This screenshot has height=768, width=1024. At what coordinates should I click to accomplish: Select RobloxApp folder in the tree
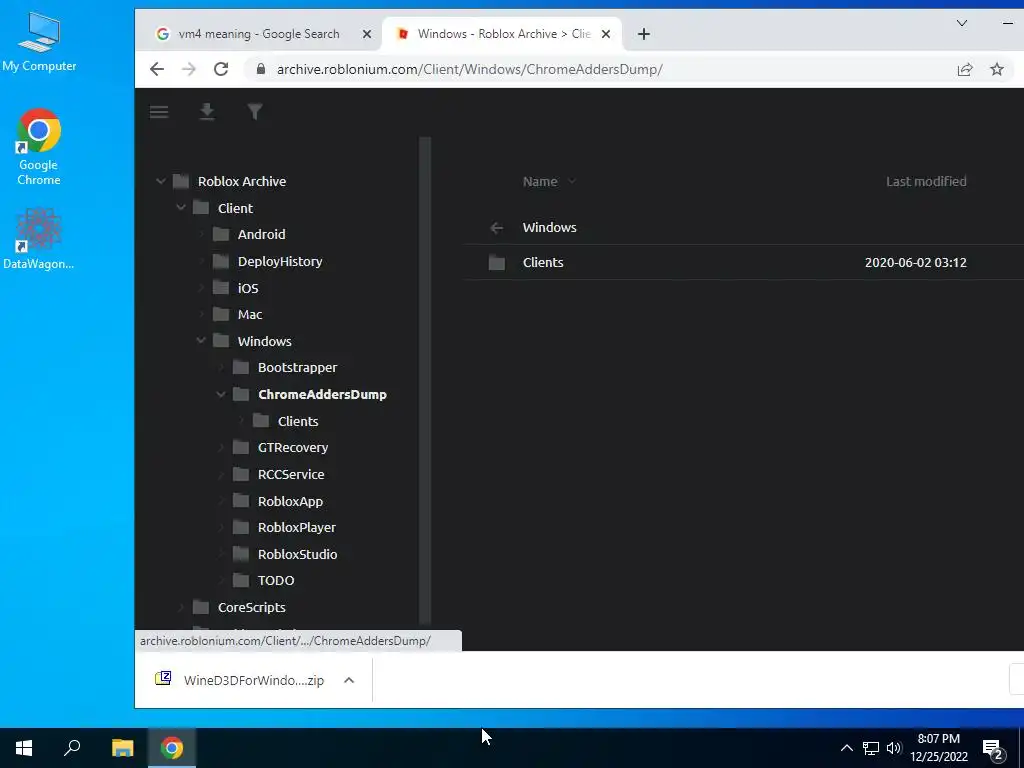290,501
